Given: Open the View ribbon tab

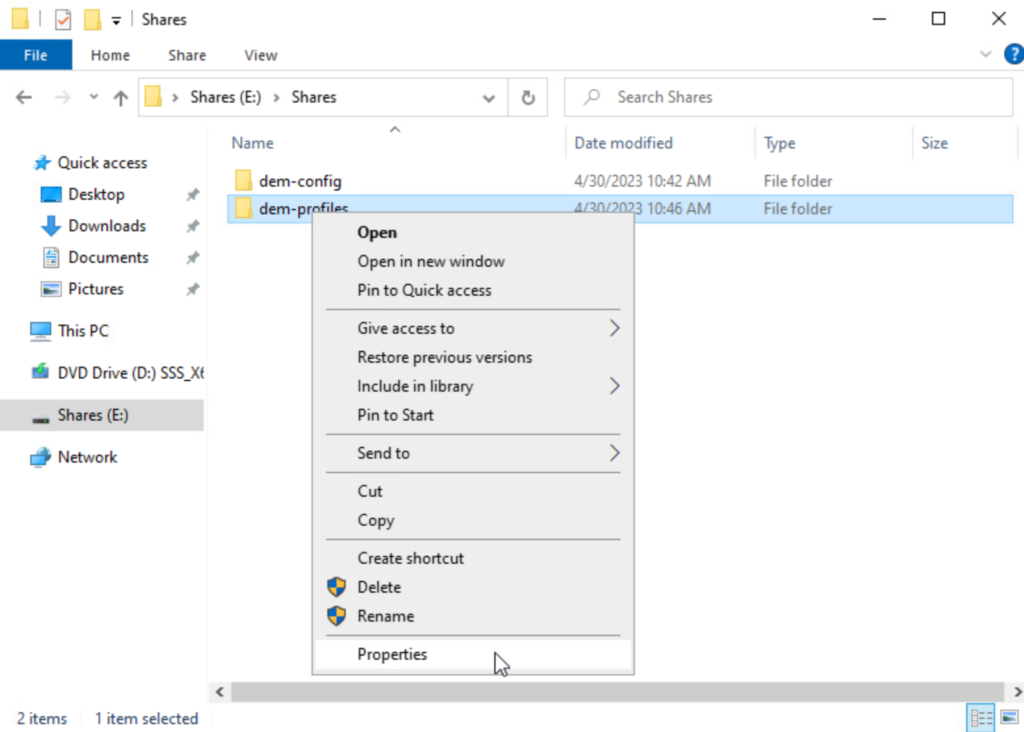Looking at the screenshot, I should point(260,55).
